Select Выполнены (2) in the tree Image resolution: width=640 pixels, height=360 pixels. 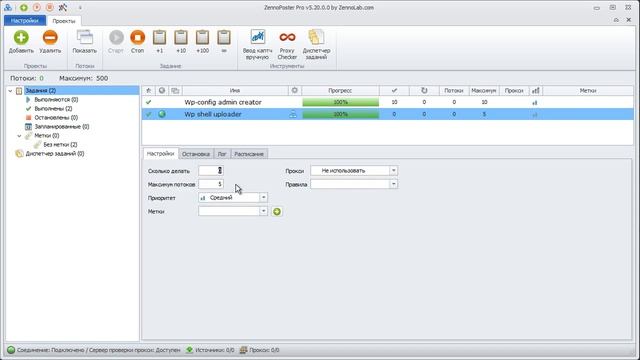pyautogui.click(x=53, y=109)
